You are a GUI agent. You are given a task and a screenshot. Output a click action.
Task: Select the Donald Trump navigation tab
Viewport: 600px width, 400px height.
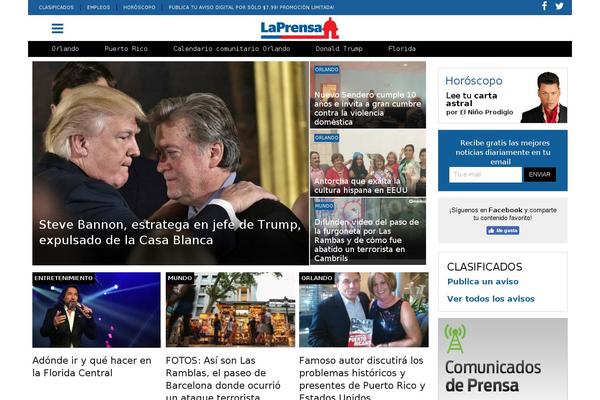tap(339, 49)
